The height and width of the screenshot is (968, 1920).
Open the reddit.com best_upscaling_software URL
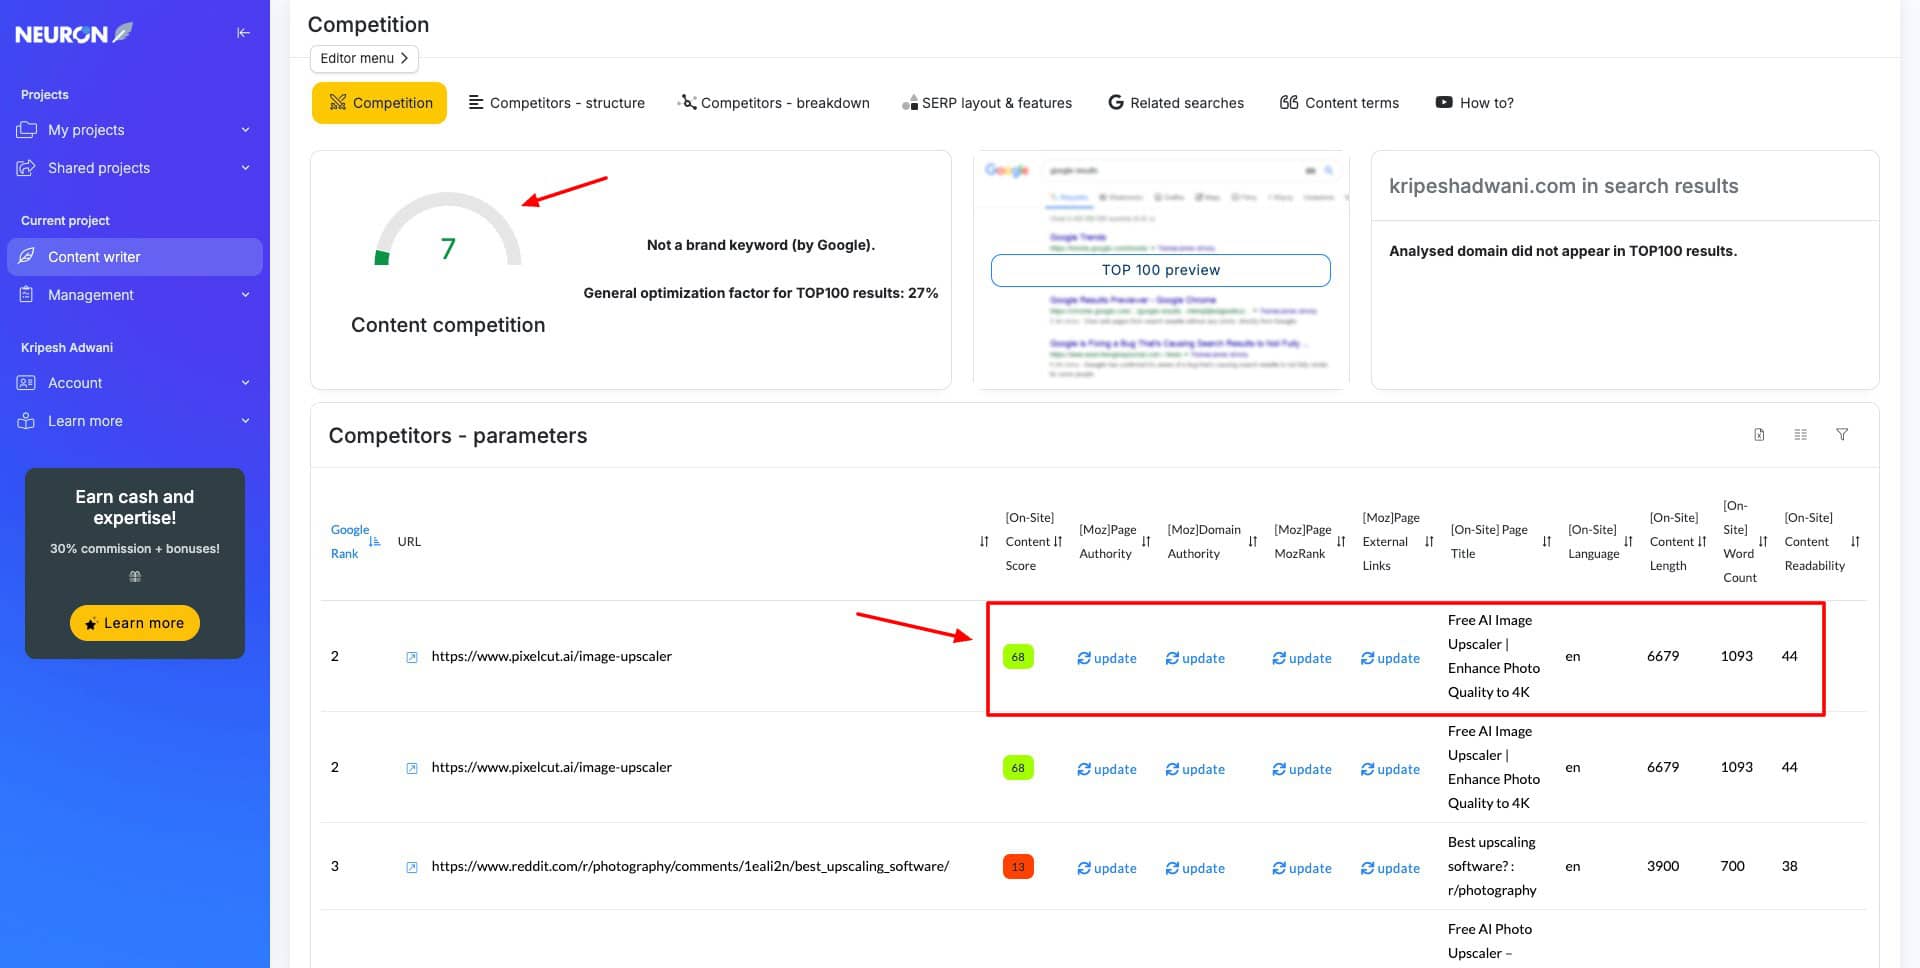point(690,866)
